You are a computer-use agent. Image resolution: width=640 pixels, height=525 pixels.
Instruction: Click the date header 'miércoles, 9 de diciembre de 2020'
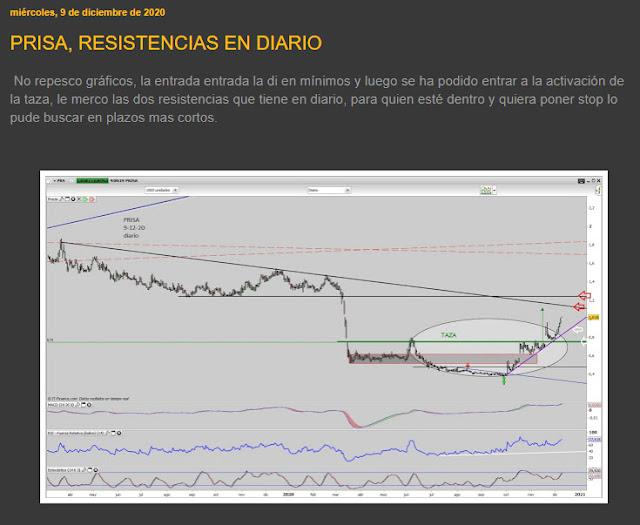point(87,13)
